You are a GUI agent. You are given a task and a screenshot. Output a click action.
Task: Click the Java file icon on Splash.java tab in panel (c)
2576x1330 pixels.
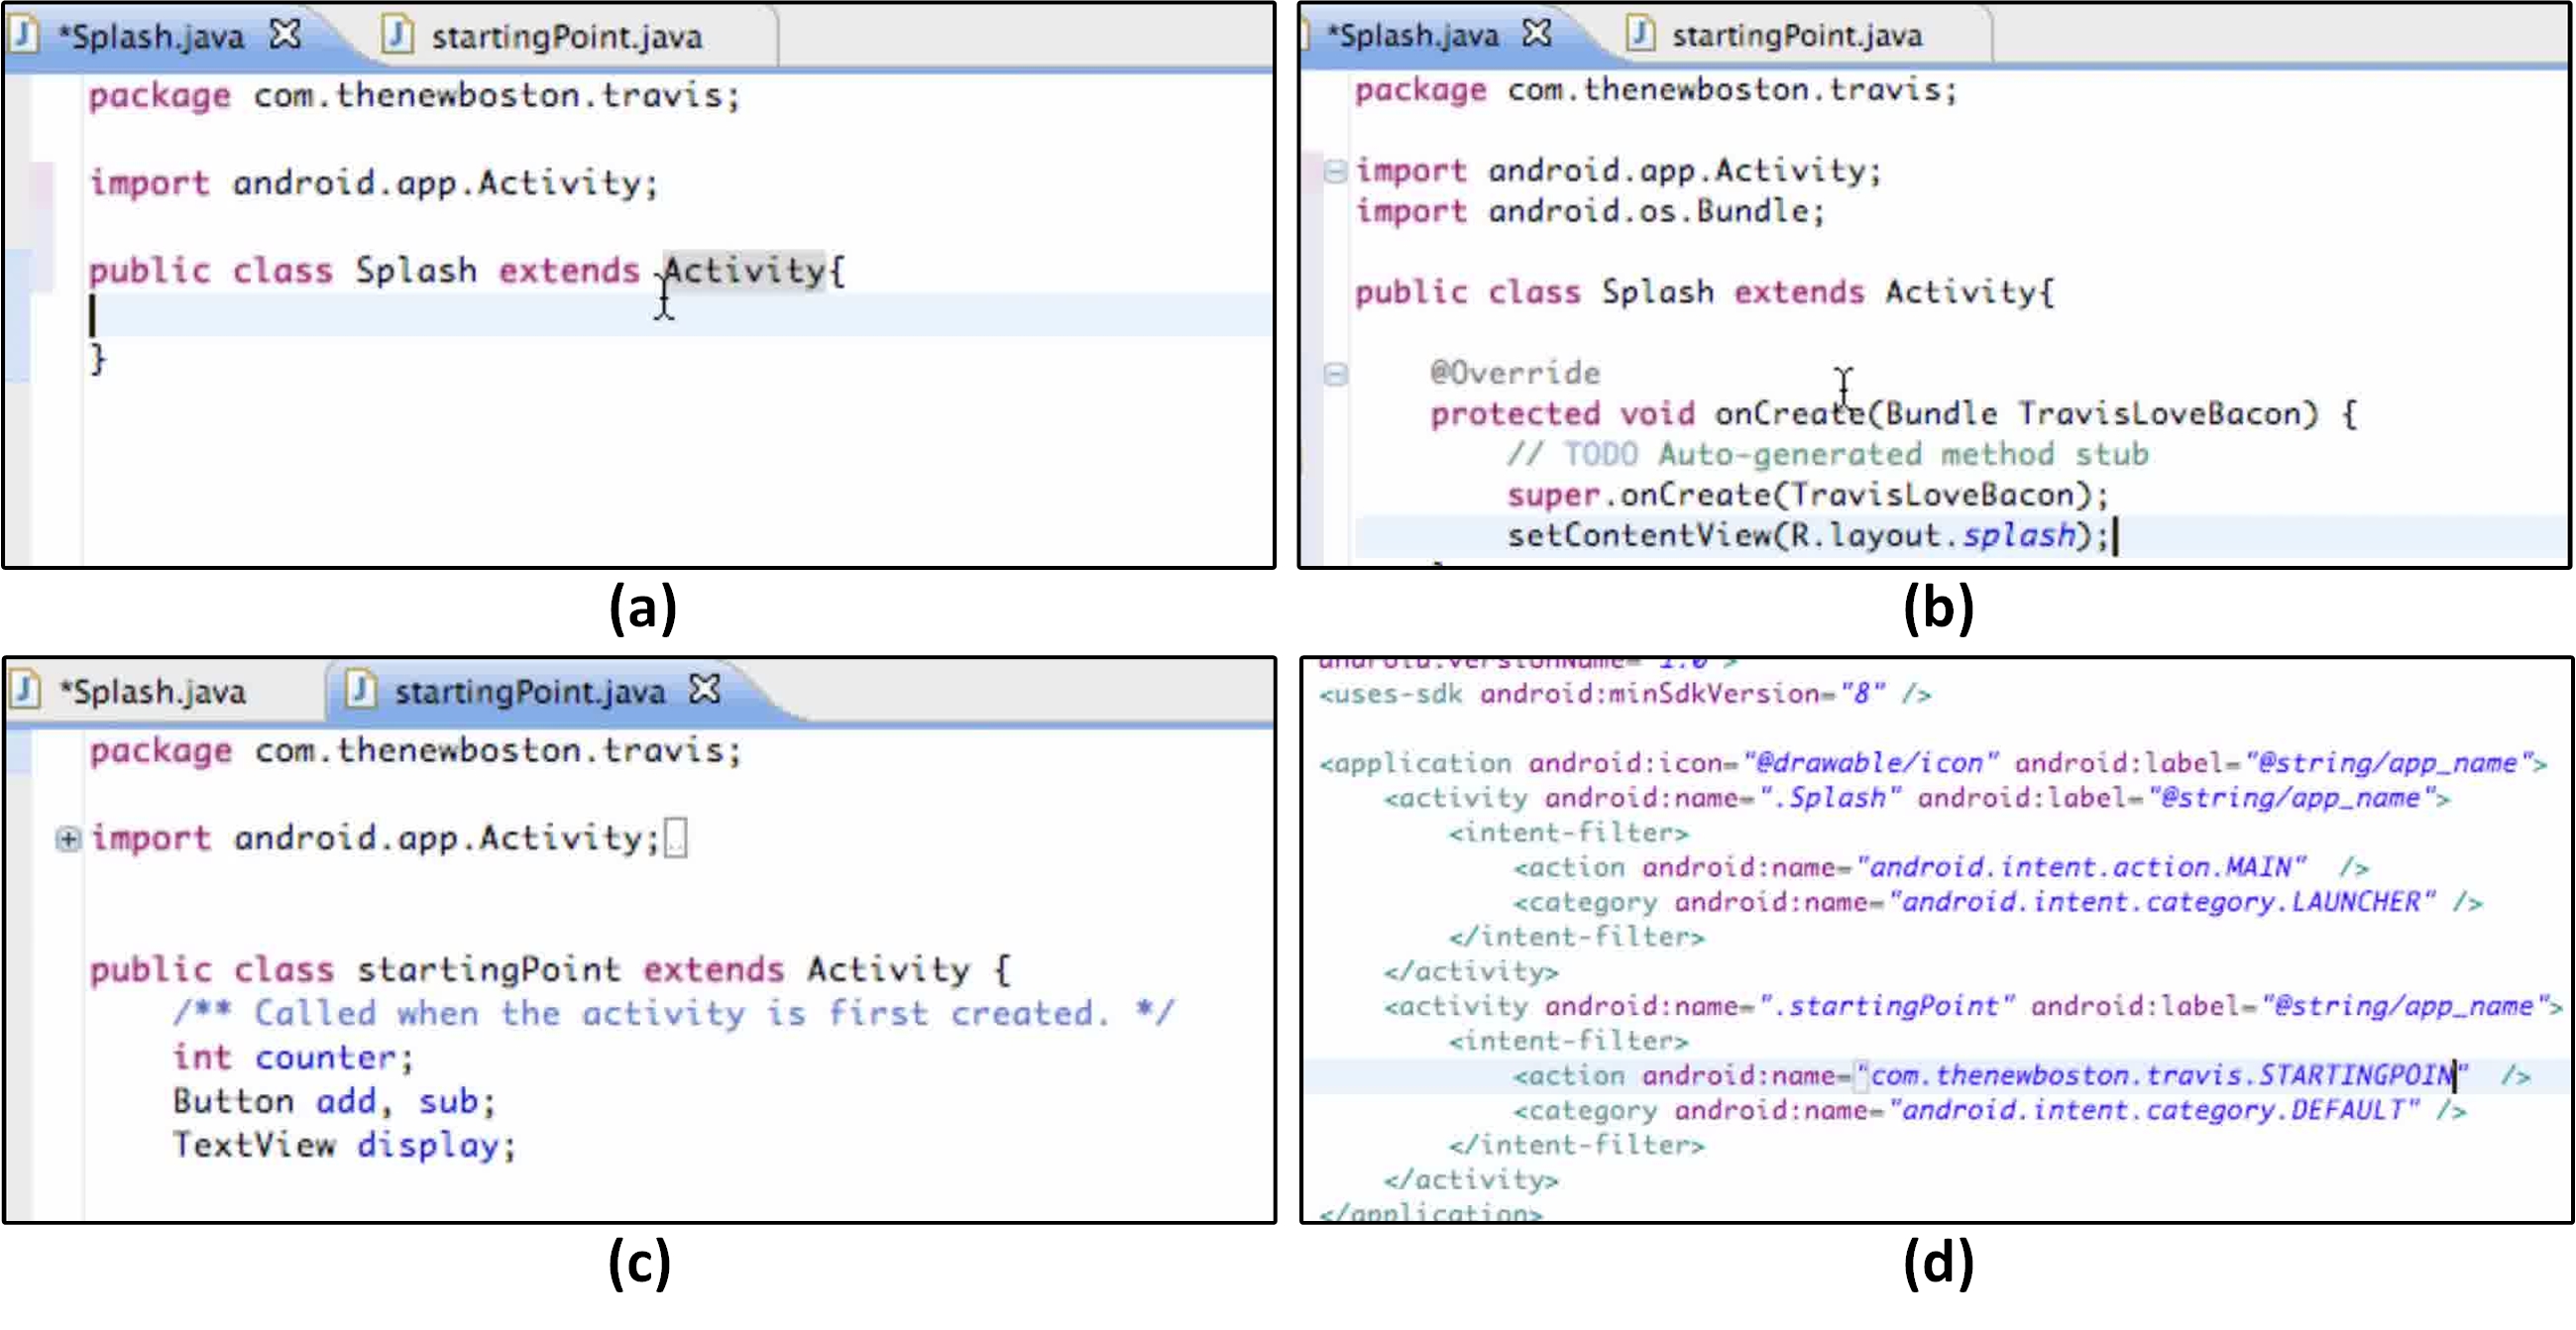click(x=24, y=690)
